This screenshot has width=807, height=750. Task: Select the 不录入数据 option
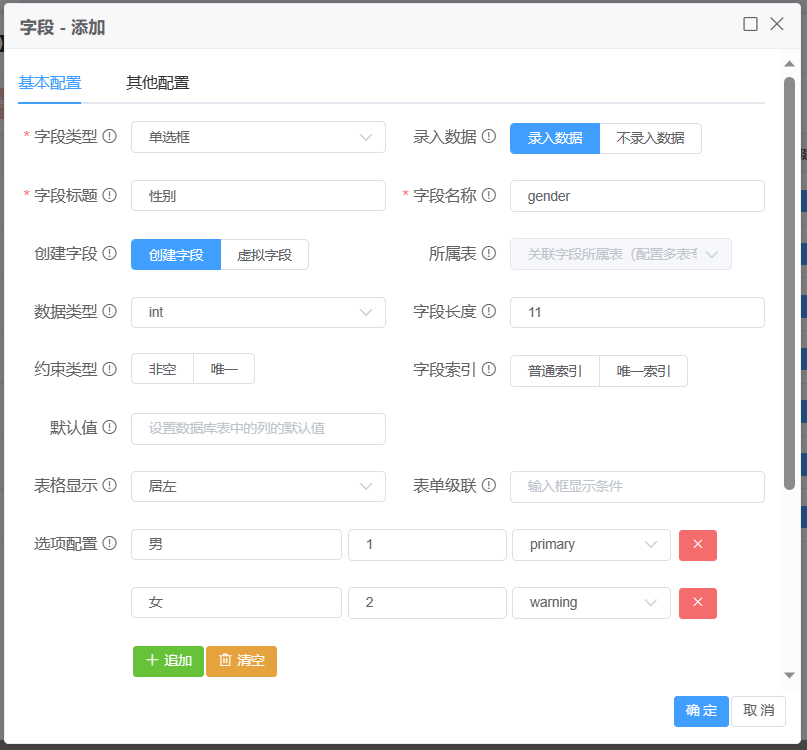[650, 138]
